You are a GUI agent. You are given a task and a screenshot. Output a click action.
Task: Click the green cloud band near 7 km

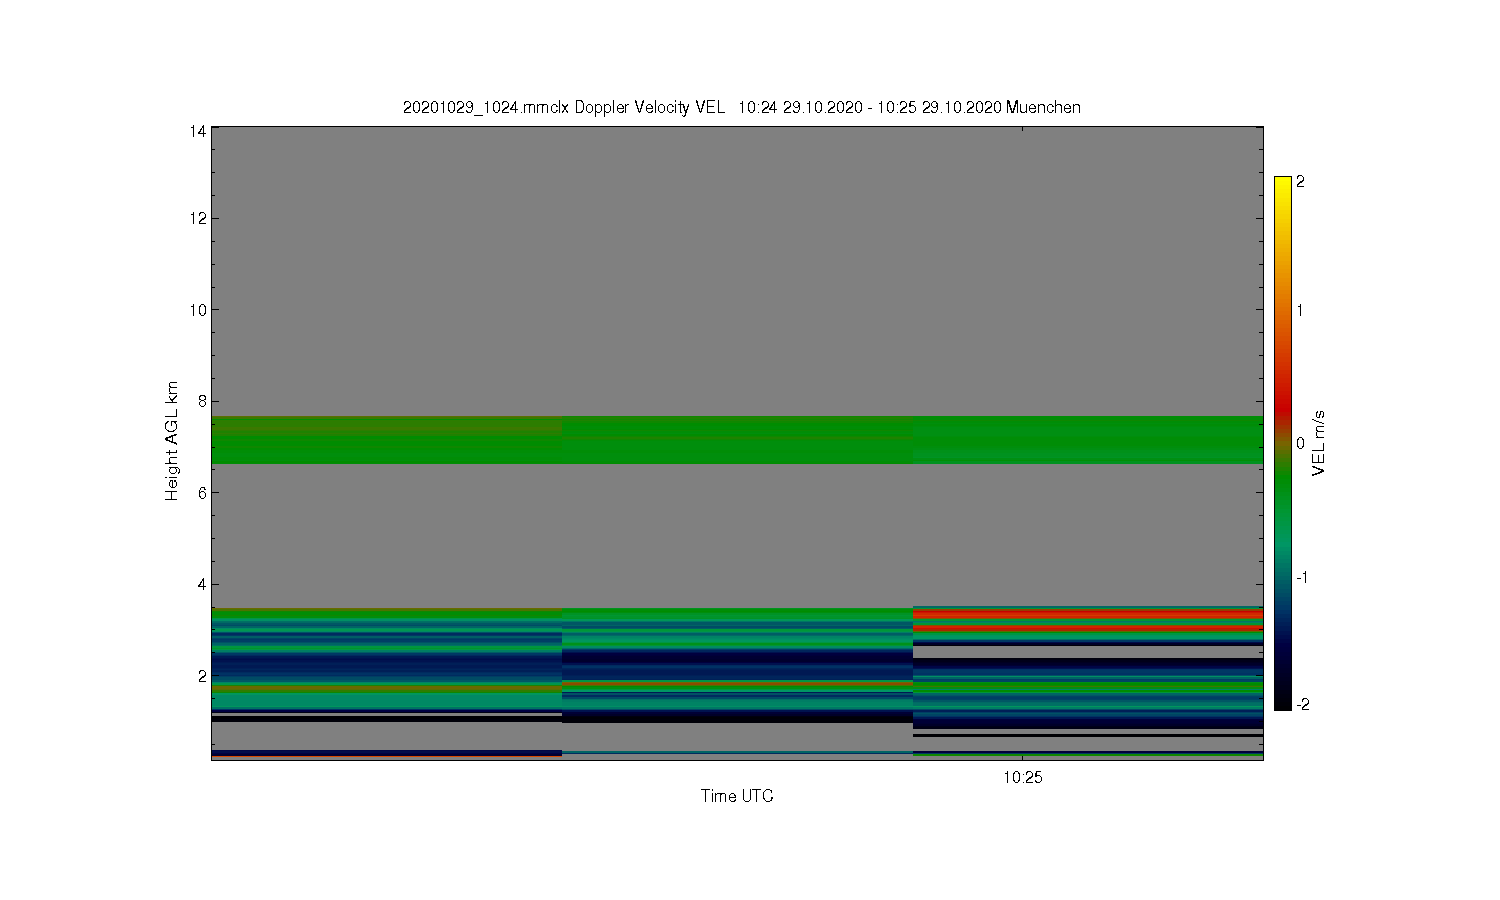(737, 440)
